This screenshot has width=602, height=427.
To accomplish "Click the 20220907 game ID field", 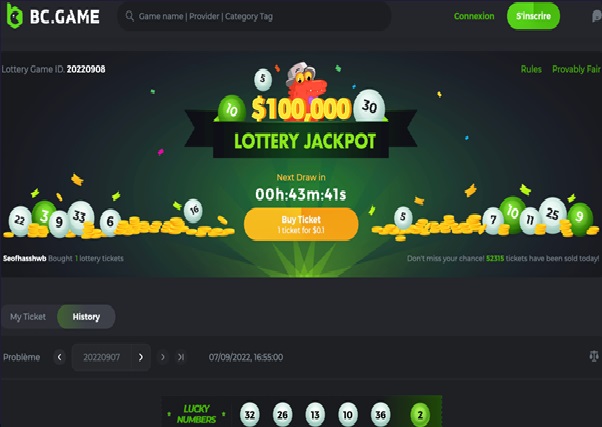I will [101, 357].
